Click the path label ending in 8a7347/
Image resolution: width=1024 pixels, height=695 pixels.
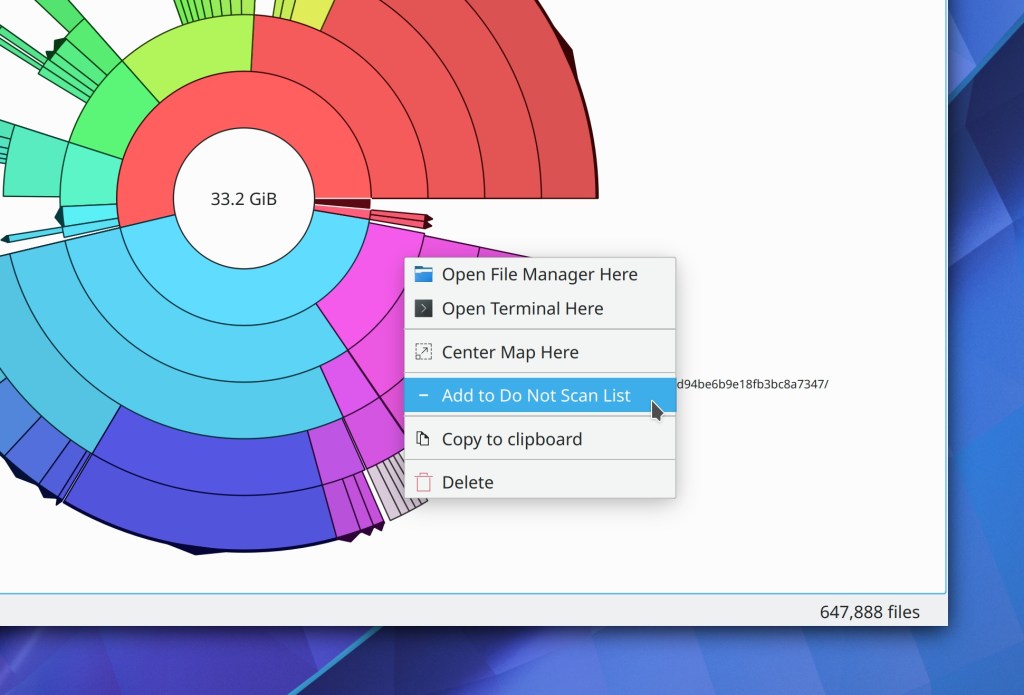click(752, 384)
